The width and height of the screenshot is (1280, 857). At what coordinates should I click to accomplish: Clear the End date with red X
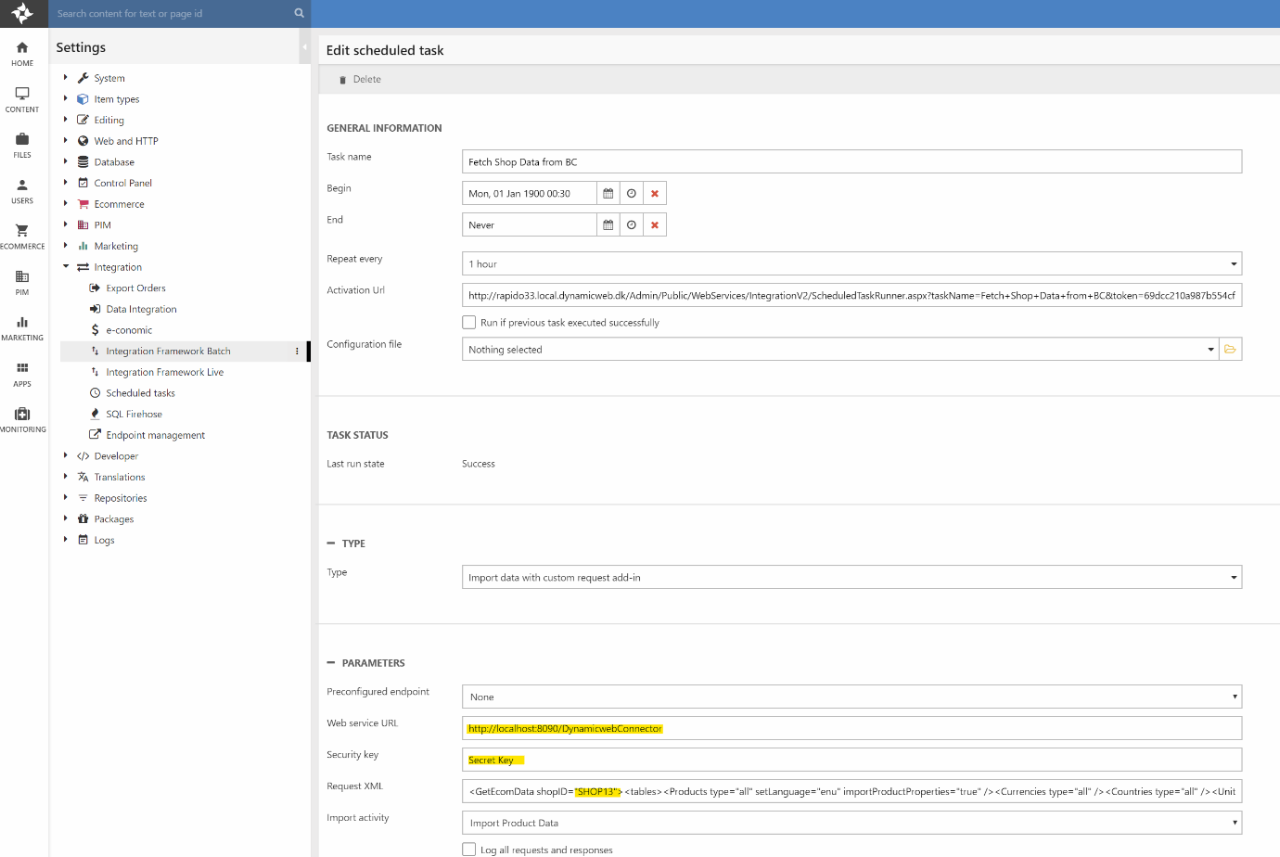click(x=654, y=225)
